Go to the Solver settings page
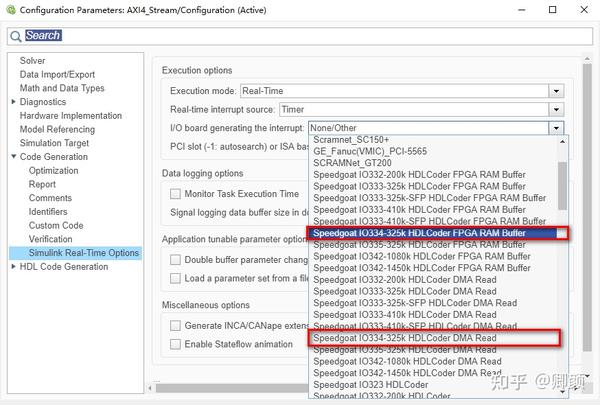This screenshot has width=600, height=405. point(33,61)
